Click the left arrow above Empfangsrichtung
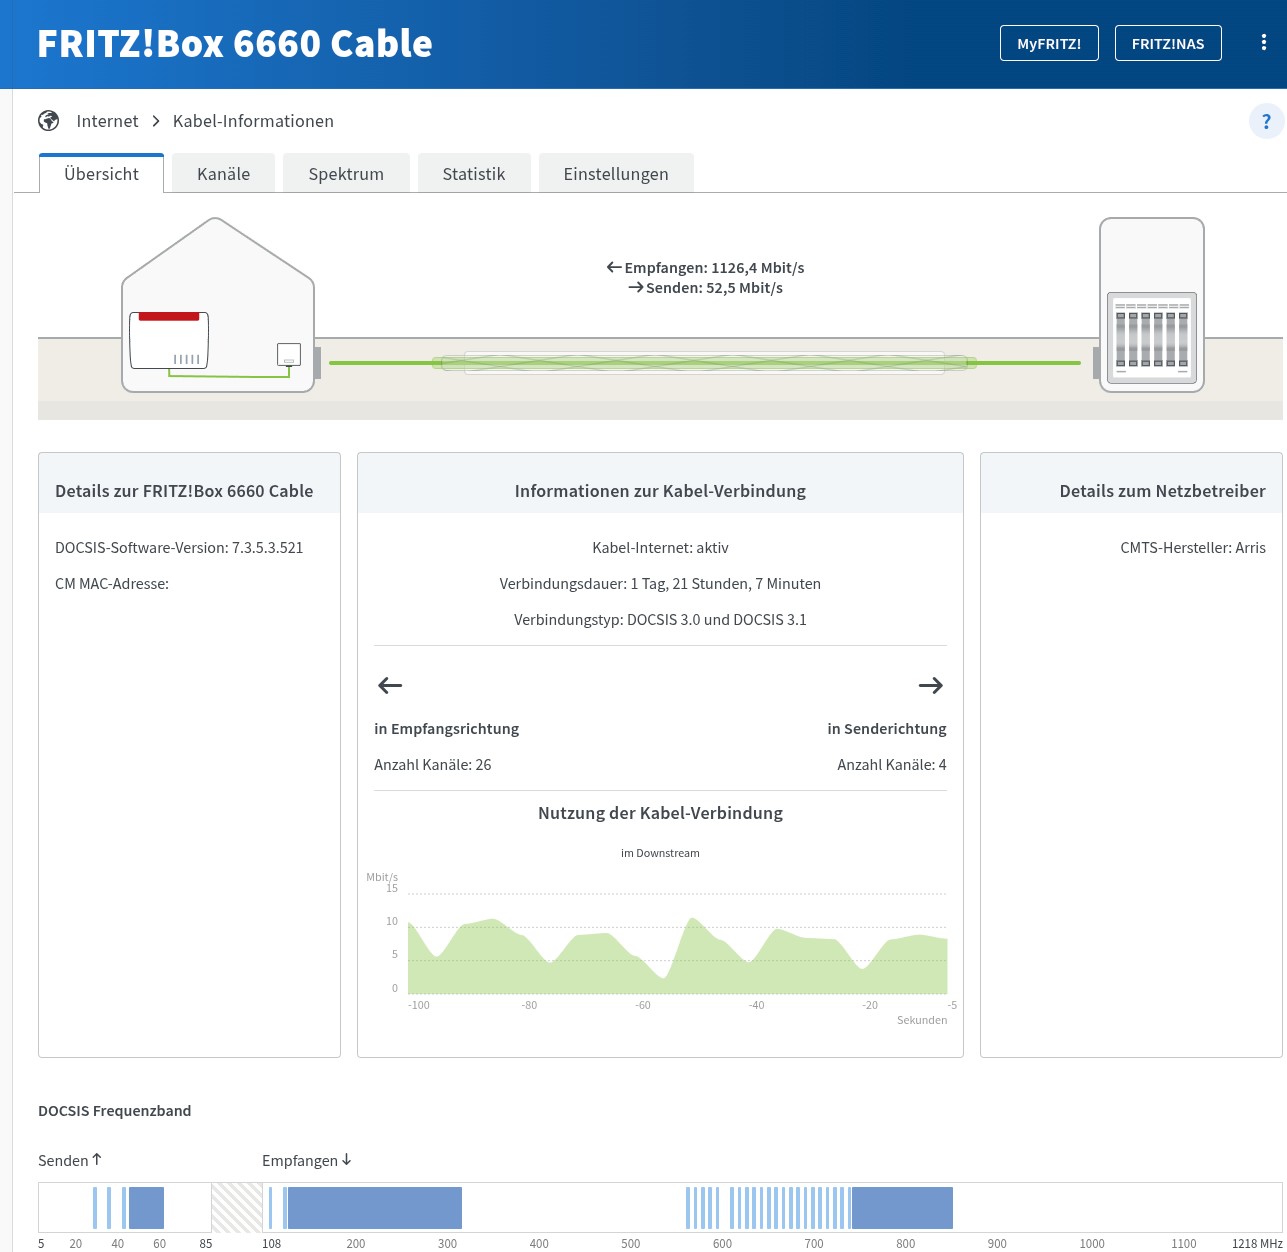This screenshot has height=1252, width=1287. (x=390, y=685)
